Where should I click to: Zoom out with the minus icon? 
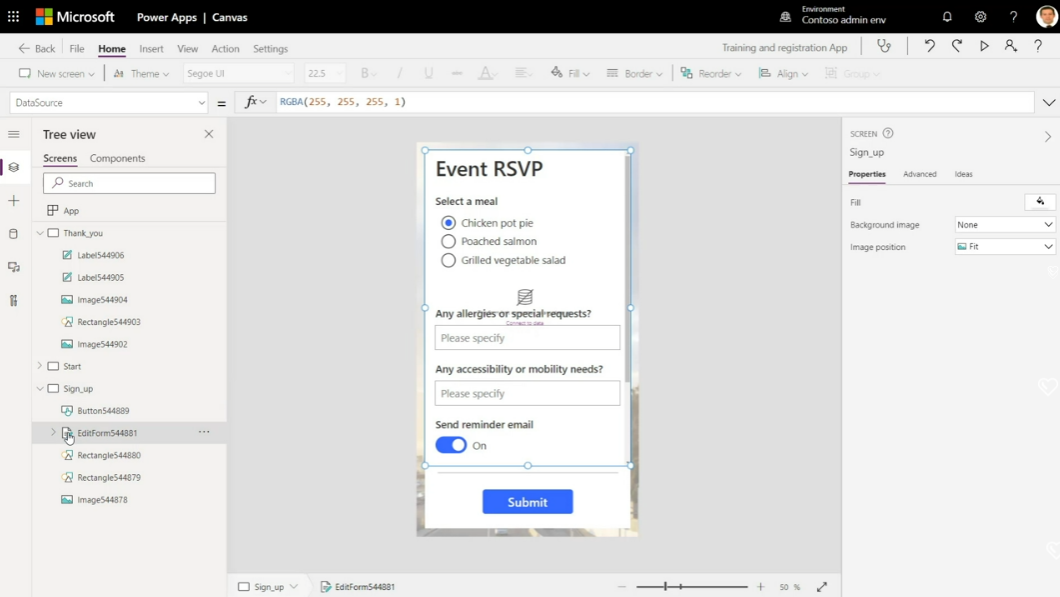622,587
